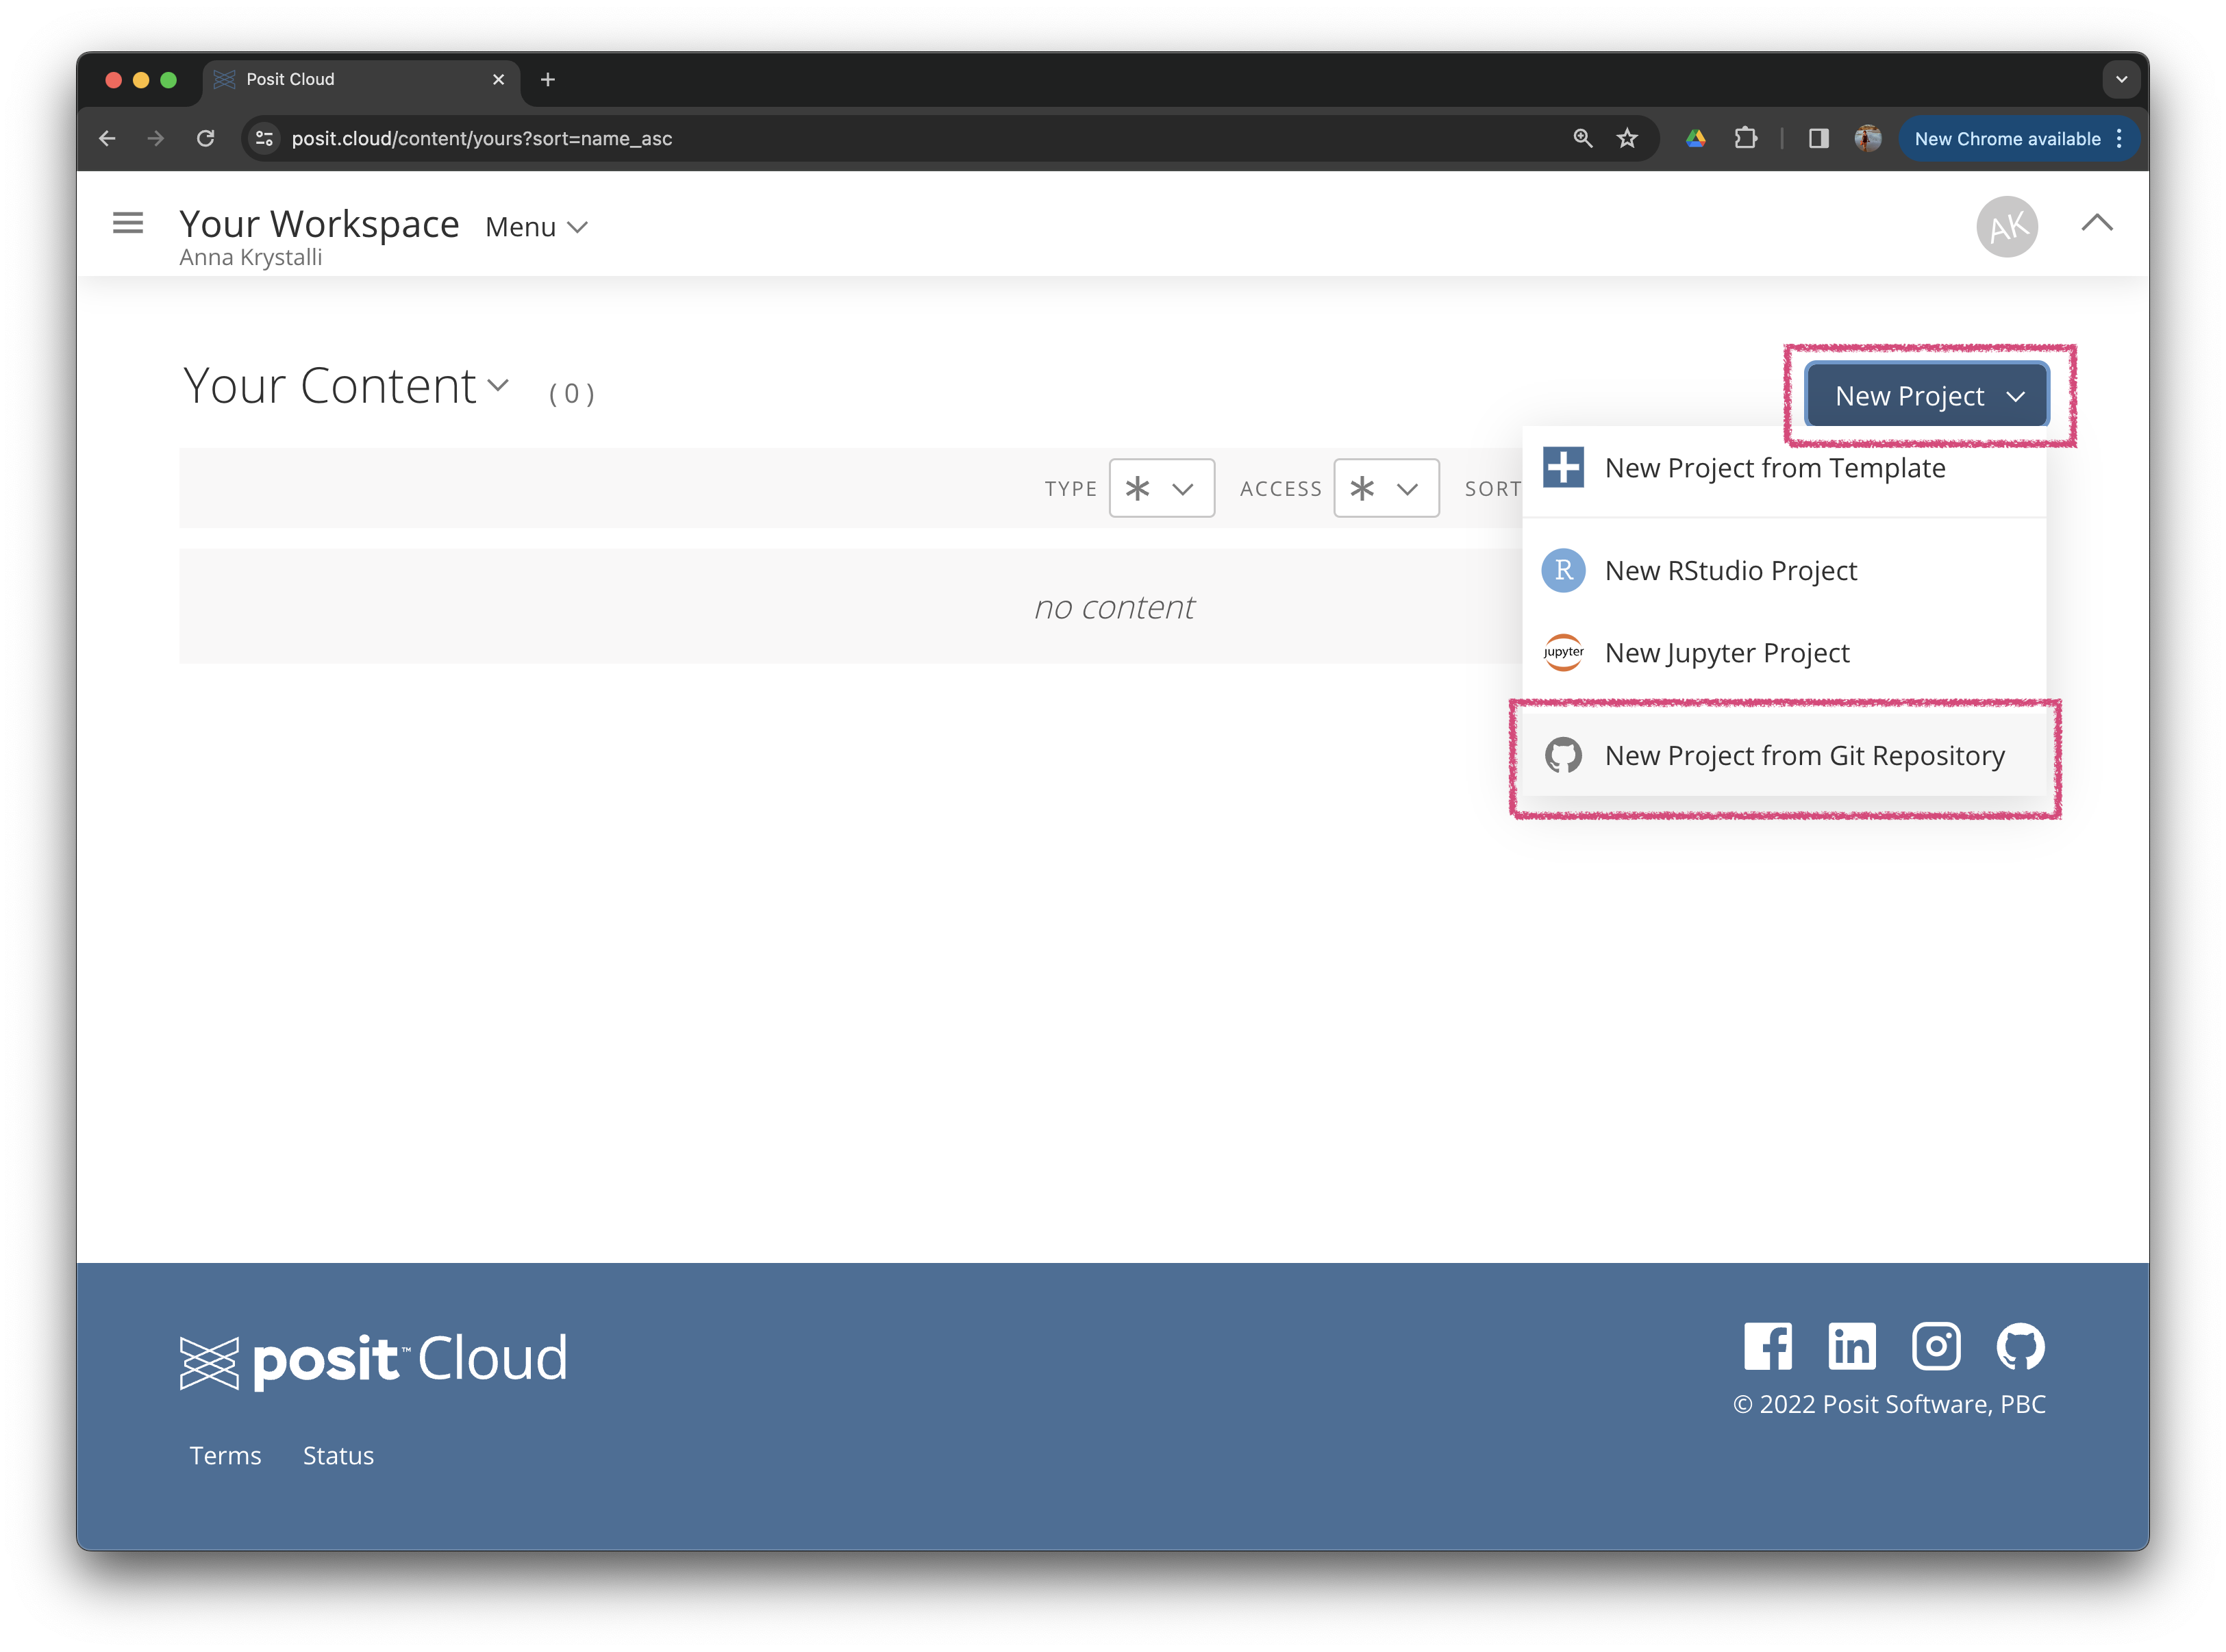Choose New Jupyter Project

[1783, 653]
